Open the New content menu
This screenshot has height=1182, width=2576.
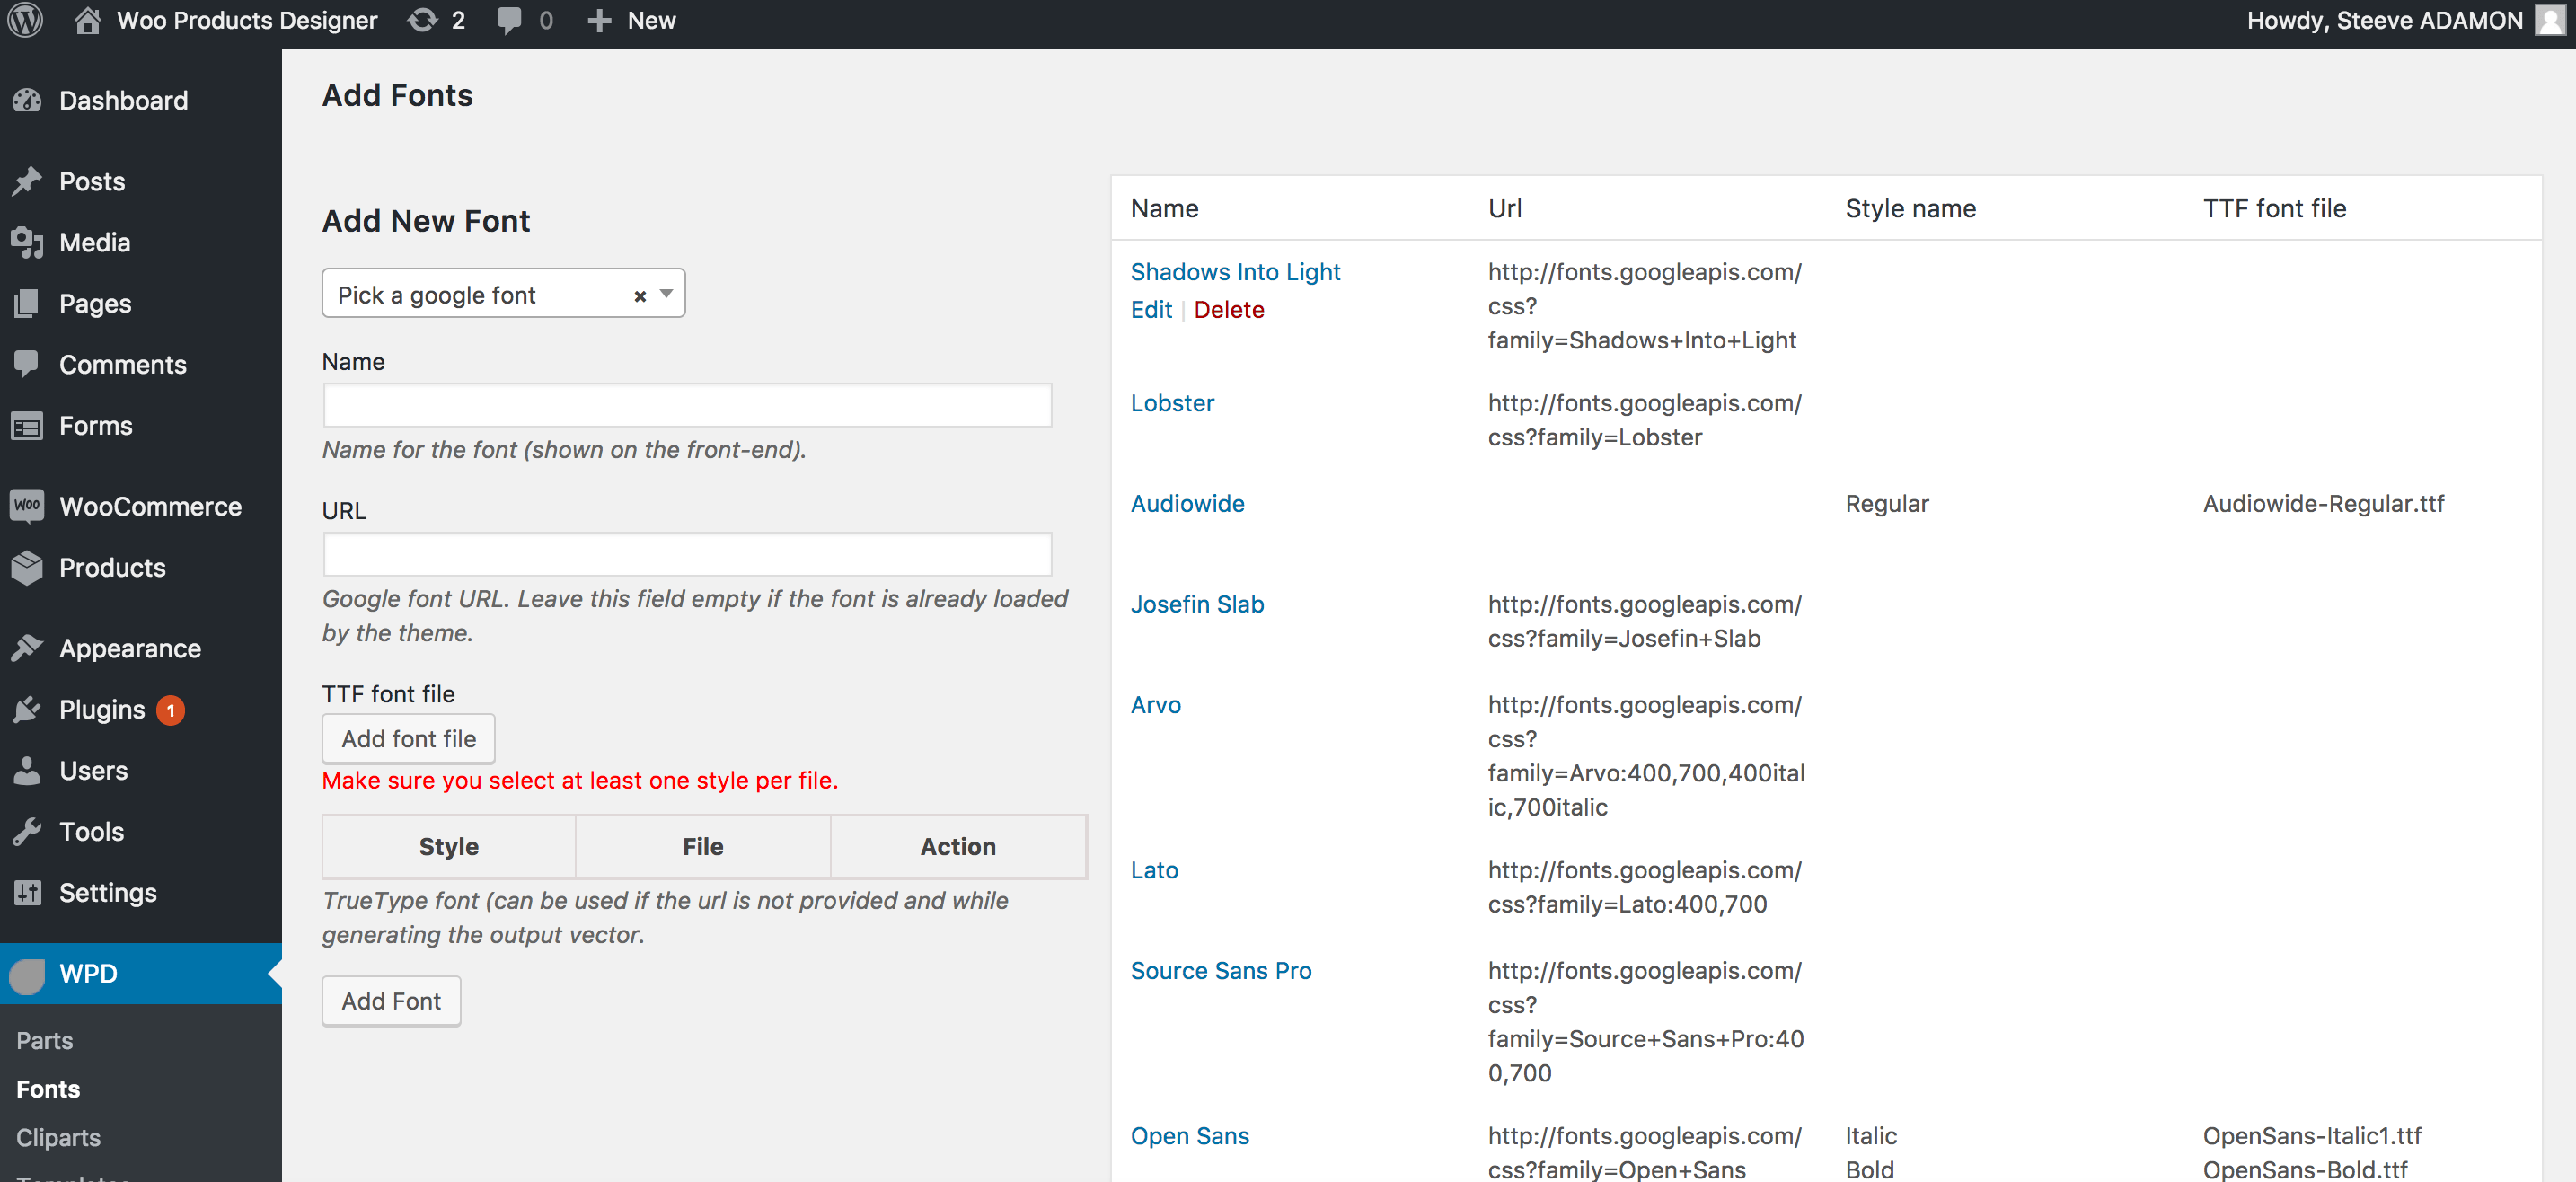pyautogui.click(x=632, y=20)
